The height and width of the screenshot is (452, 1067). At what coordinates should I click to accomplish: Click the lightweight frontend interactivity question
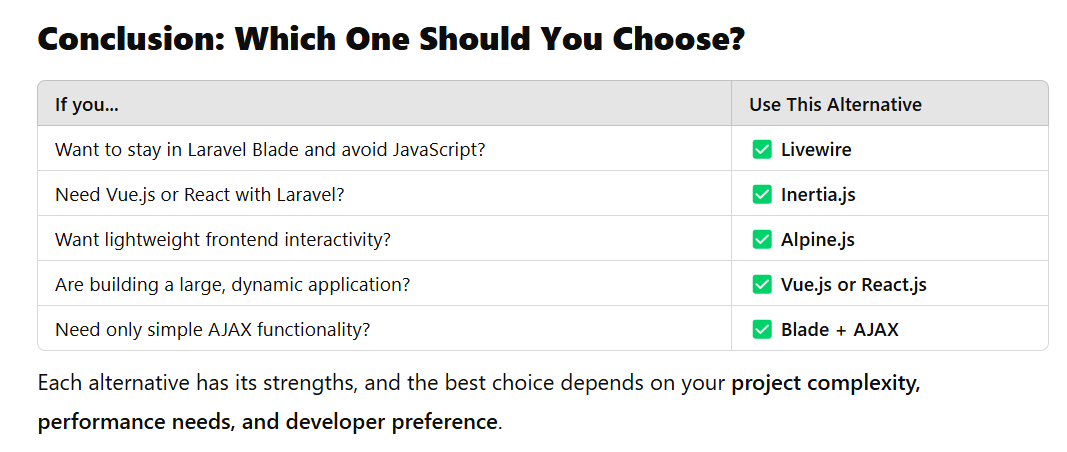222,240
